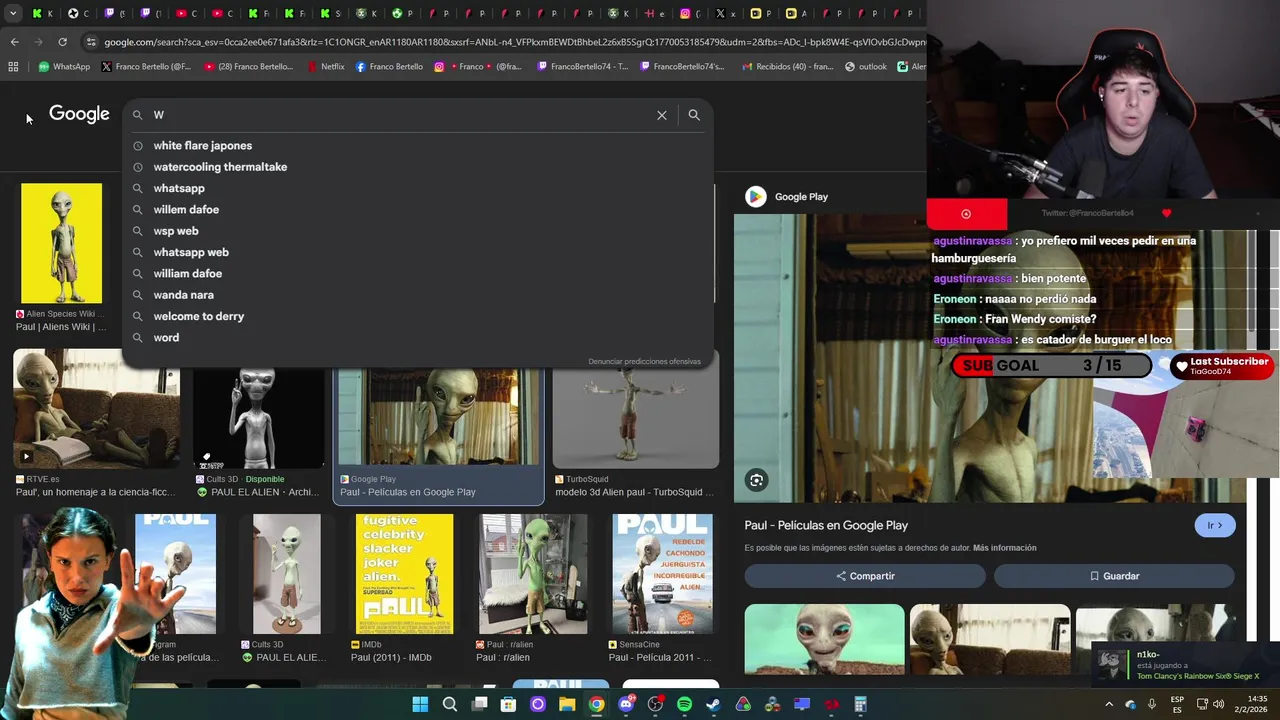Reload the page with the browser refresh icon
The height and width of the screenshot is (720, 1280).
[x=62, y=42]
